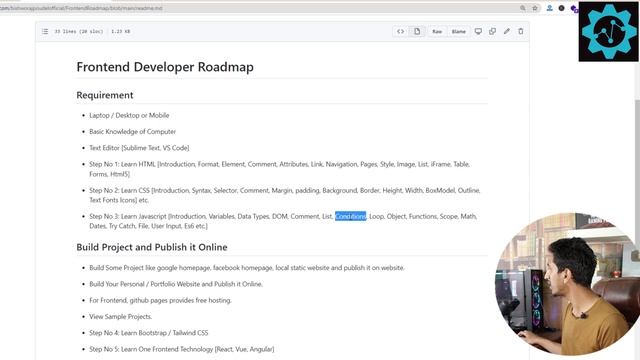Click 'Build Project and Publish it Online' heading
The image size is (640, 360).
click(152, 247)
